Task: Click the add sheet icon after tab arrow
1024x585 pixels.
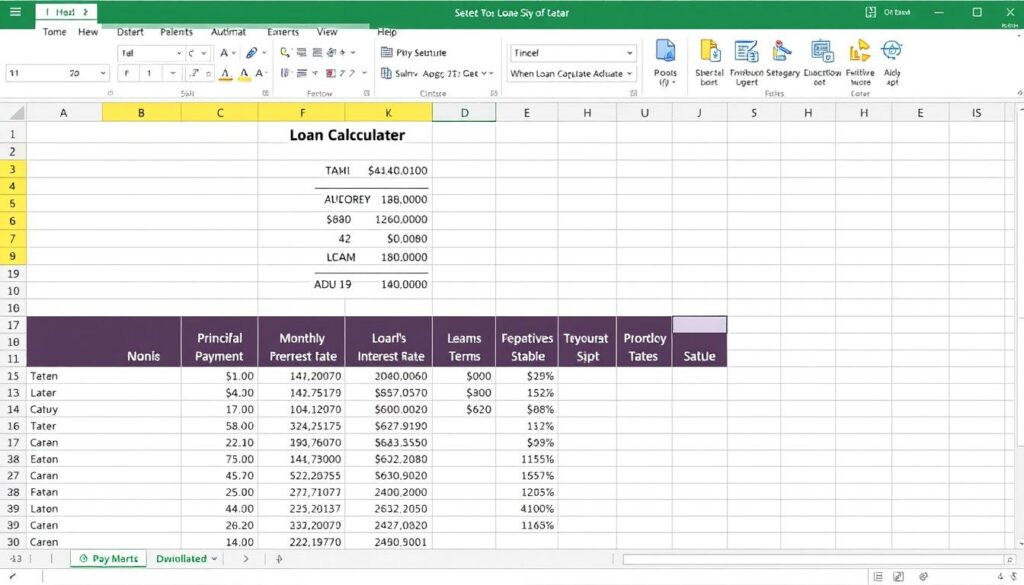Action: pos(279,559)
